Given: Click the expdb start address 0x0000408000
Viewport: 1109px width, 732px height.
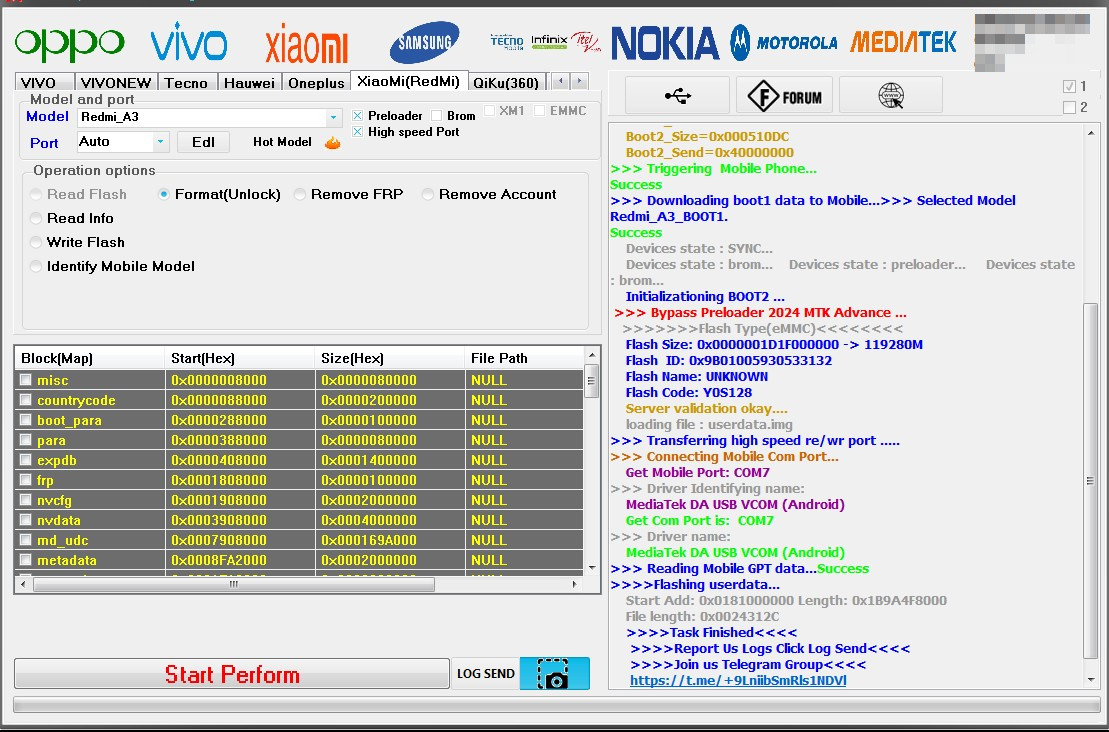Looking at the screenshot, I should [x=219, y=460].
